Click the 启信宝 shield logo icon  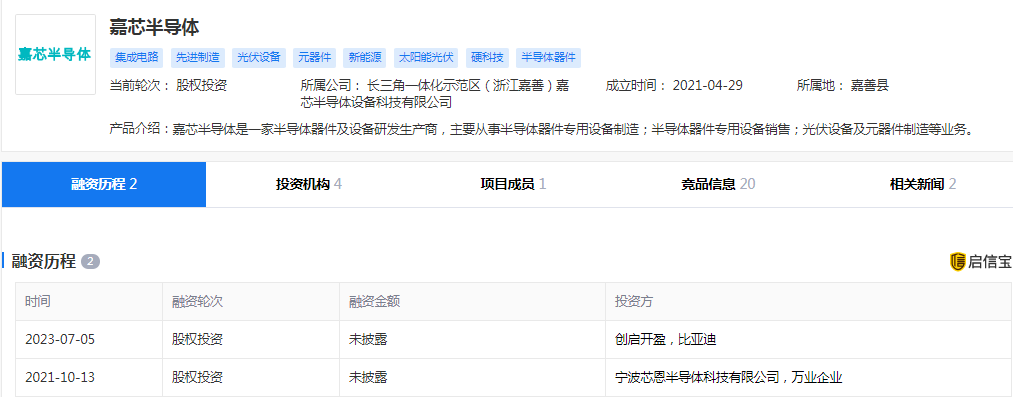coord(957,261)
